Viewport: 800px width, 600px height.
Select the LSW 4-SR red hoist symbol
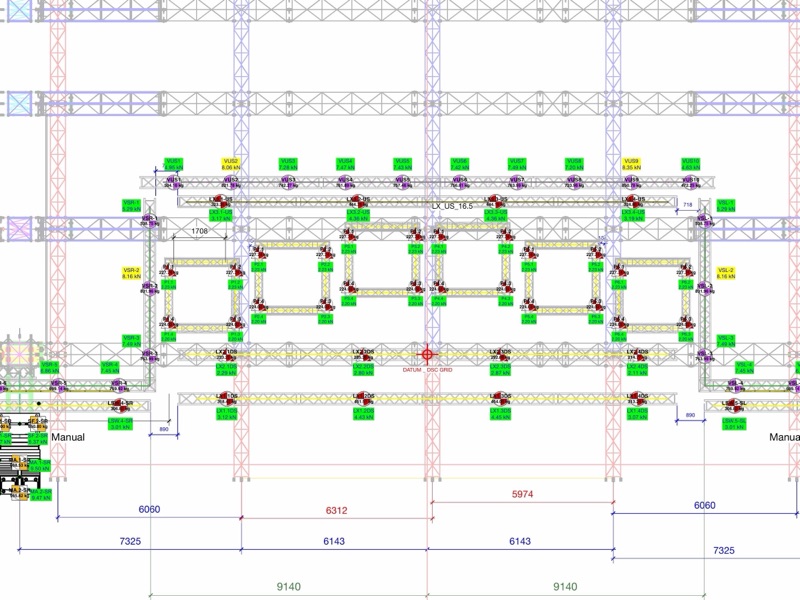(120, 405)
